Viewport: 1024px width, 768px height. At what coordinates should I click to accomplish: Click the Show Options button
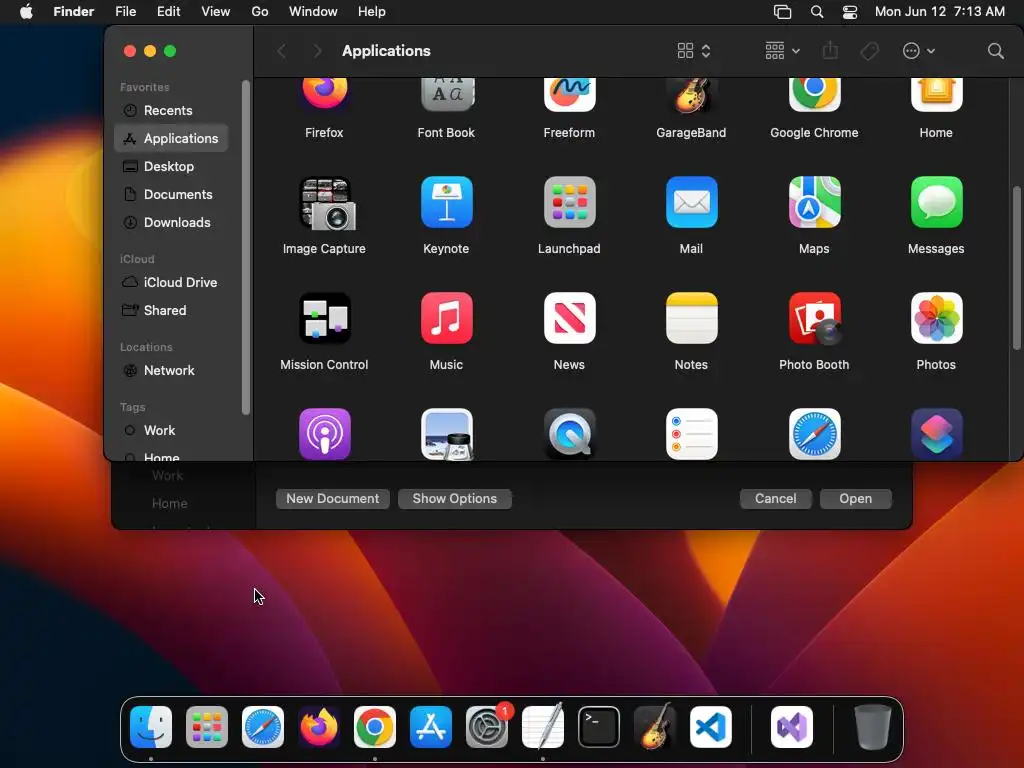click(x=455, y=499)
